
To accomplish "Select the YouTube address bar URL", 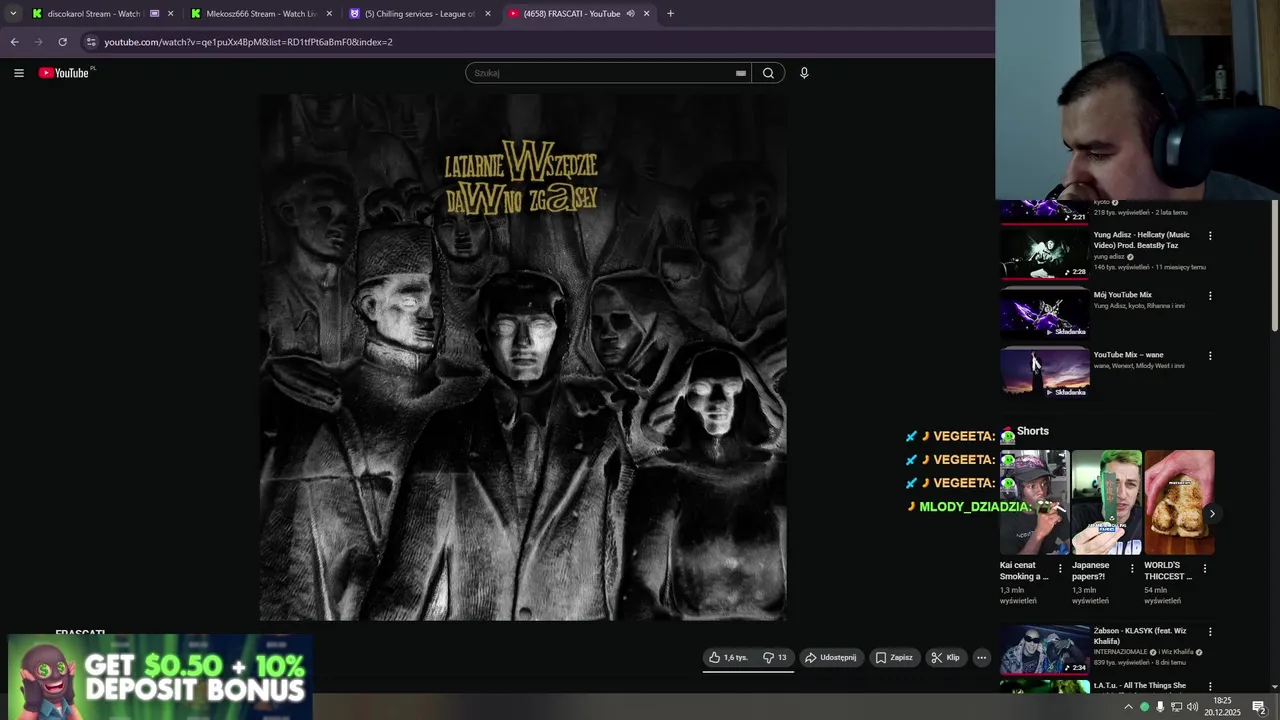I will 248,42.
